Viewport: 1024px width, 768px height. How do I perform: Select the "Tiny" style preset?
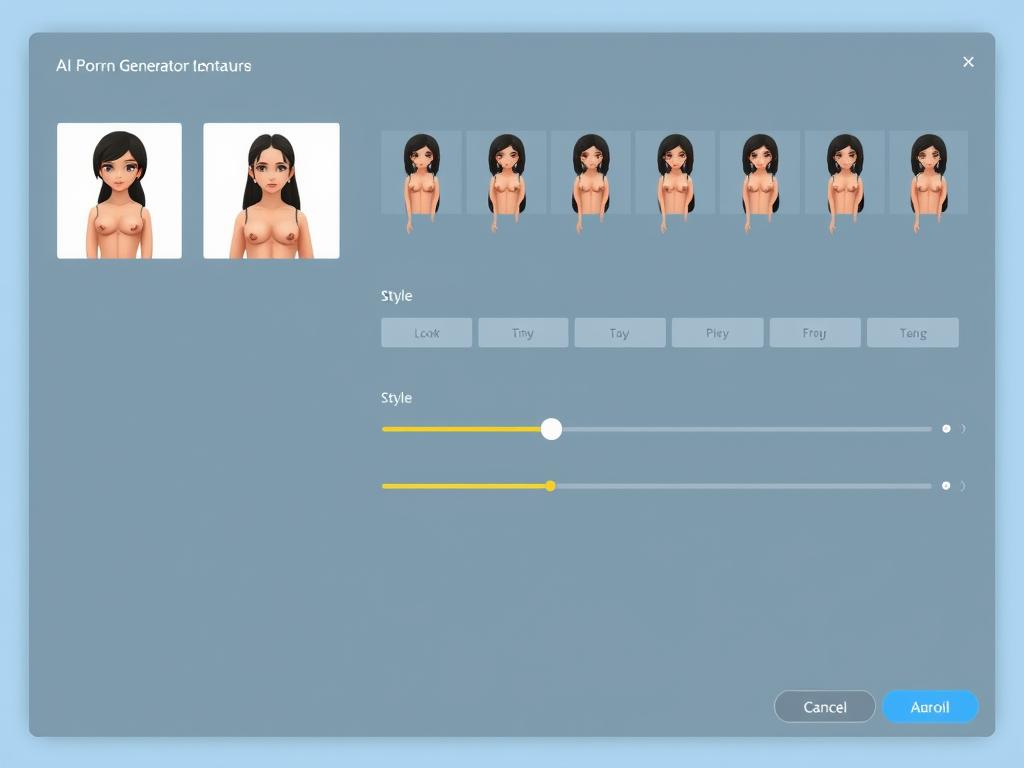(x=523, y=332)
